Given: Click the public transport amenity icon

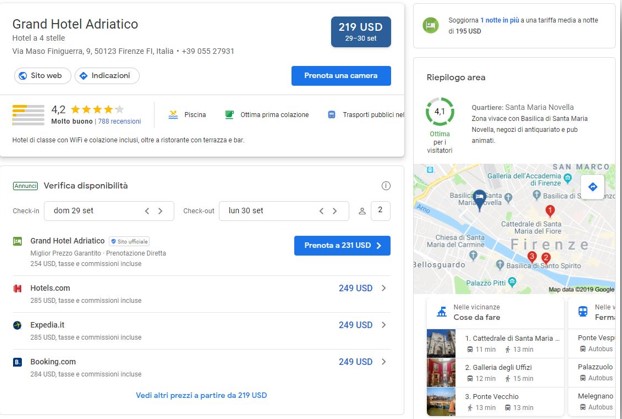Looking at the screenshot, I should tap(332, 115).
